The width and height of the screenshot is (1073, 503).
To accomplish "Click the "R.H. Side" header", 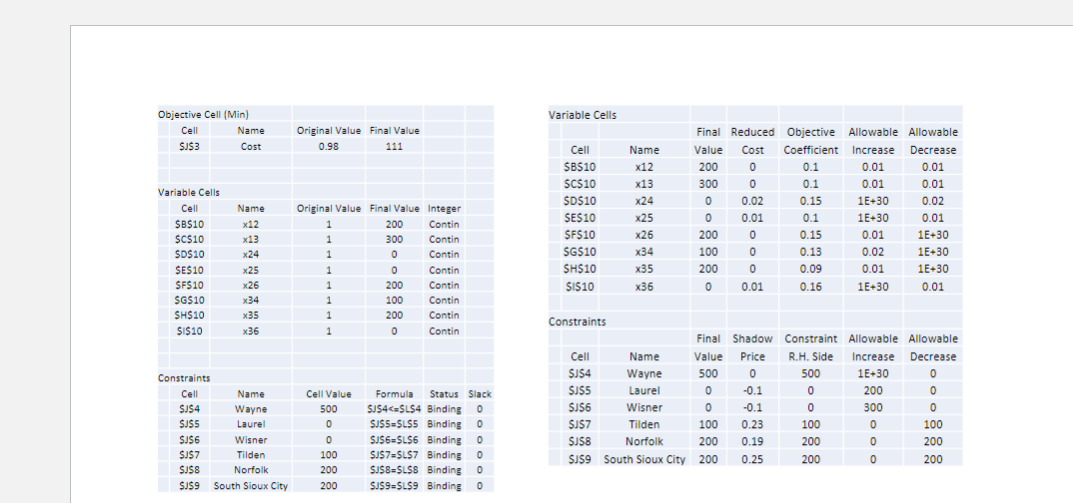I will click(811, 357).
